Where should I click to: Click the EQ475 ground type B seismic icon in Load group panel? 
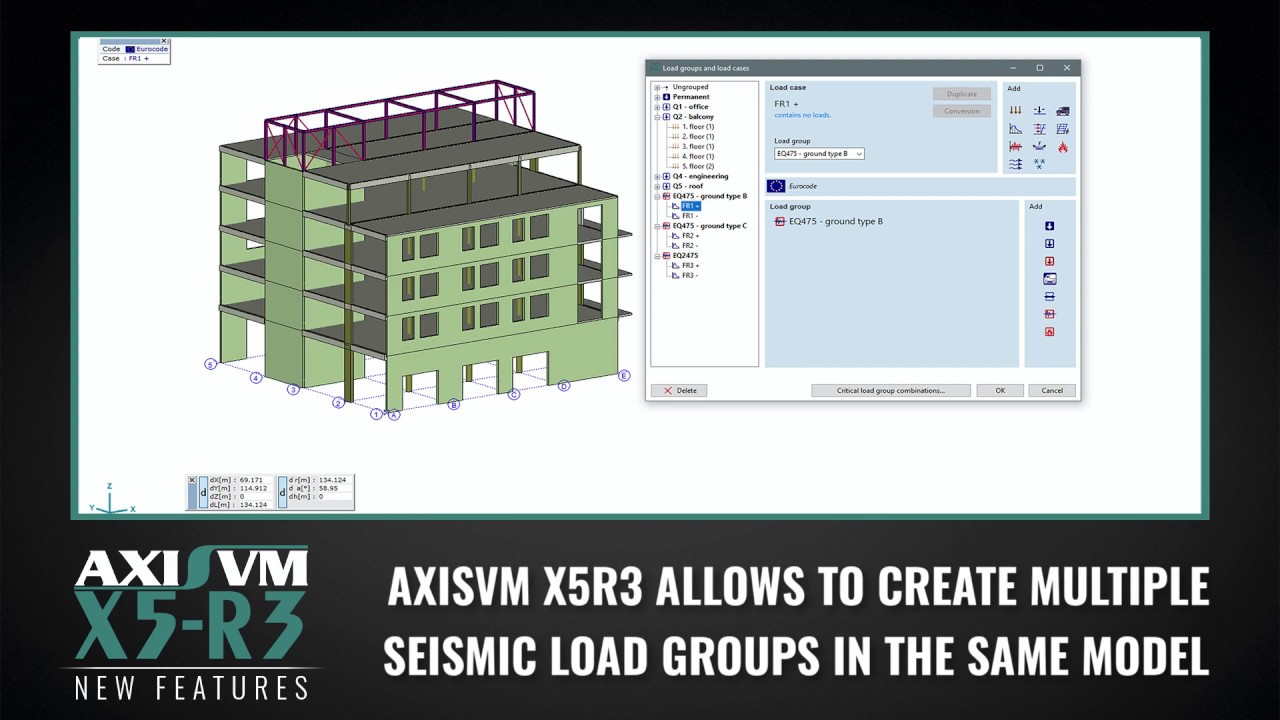[780, 222]
